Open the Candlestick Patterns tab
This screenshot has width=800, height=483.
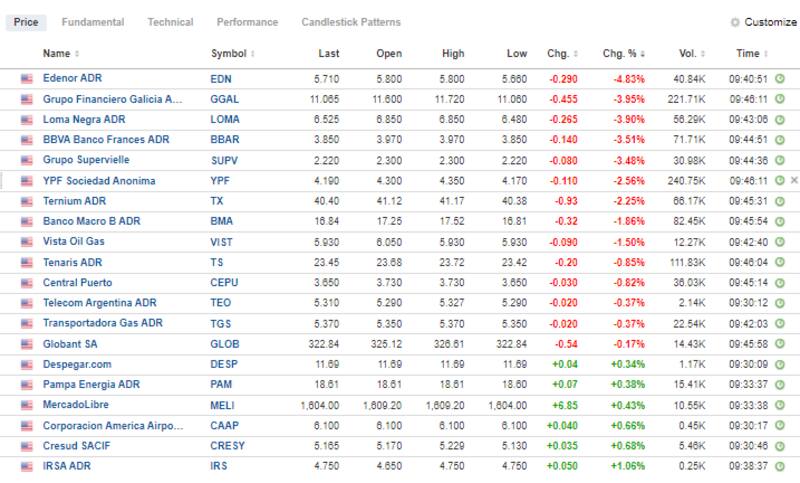[350, 22]
